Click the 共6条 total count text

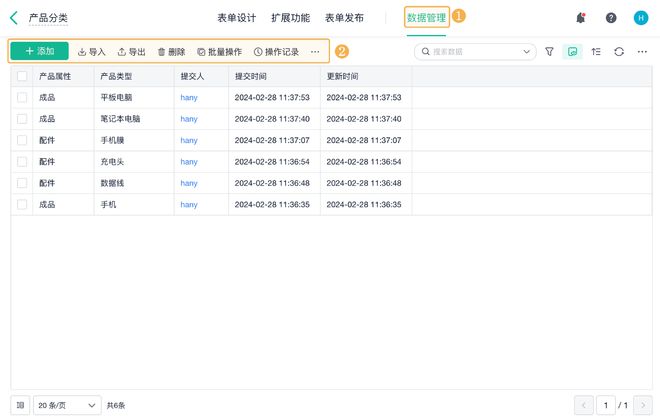[x=116, y=405]
